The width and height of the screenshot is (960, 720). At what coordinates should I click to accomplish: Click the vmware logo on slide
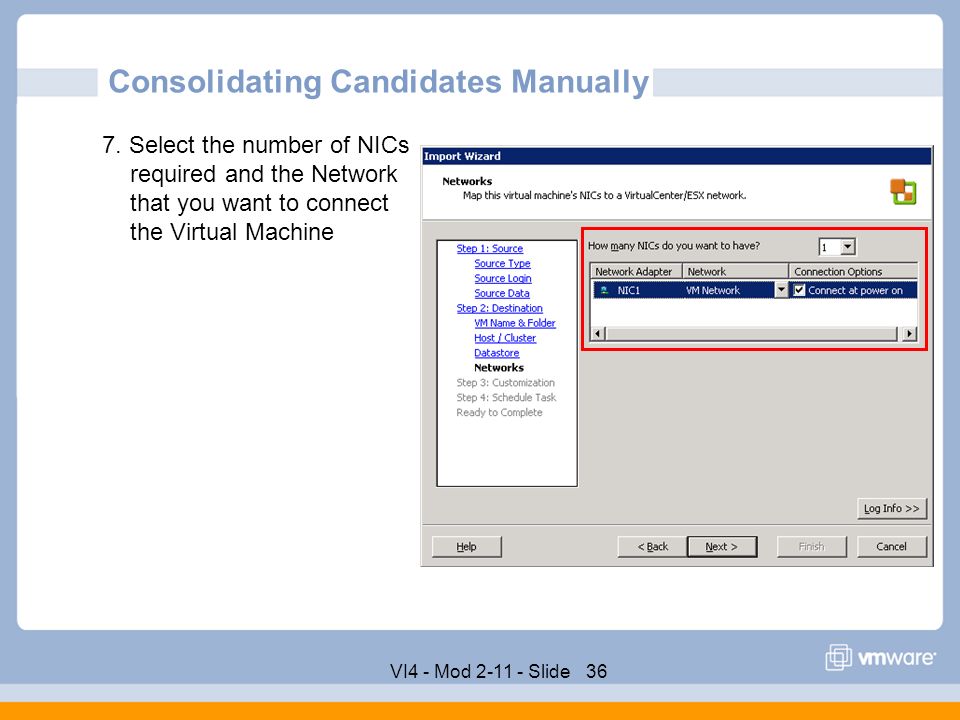(x=880, y=658)
